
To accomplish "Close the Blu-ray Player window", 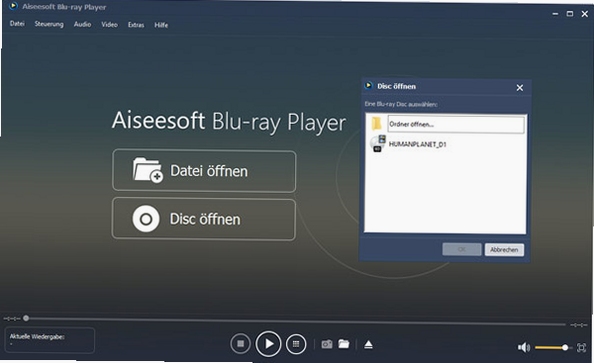I will 585,14.
